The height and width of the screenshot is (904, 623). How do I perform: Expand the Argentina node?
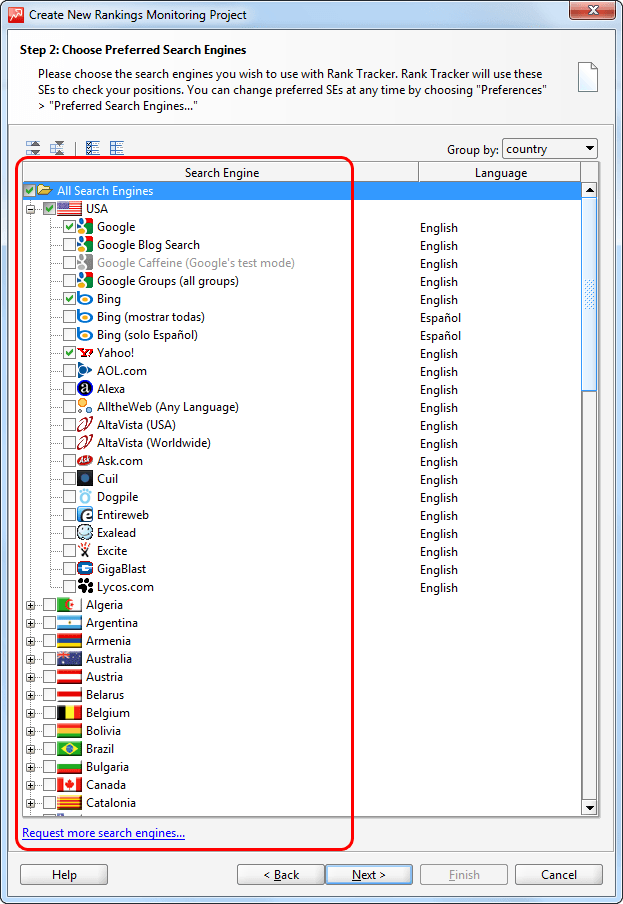click(x=31, y=623)
